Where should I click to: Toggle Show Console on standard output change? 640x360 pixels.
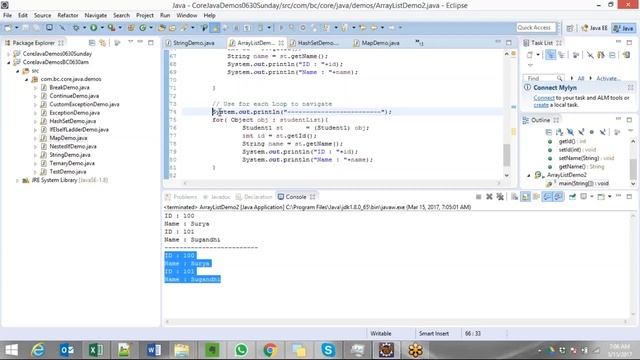tap(547, 197)
